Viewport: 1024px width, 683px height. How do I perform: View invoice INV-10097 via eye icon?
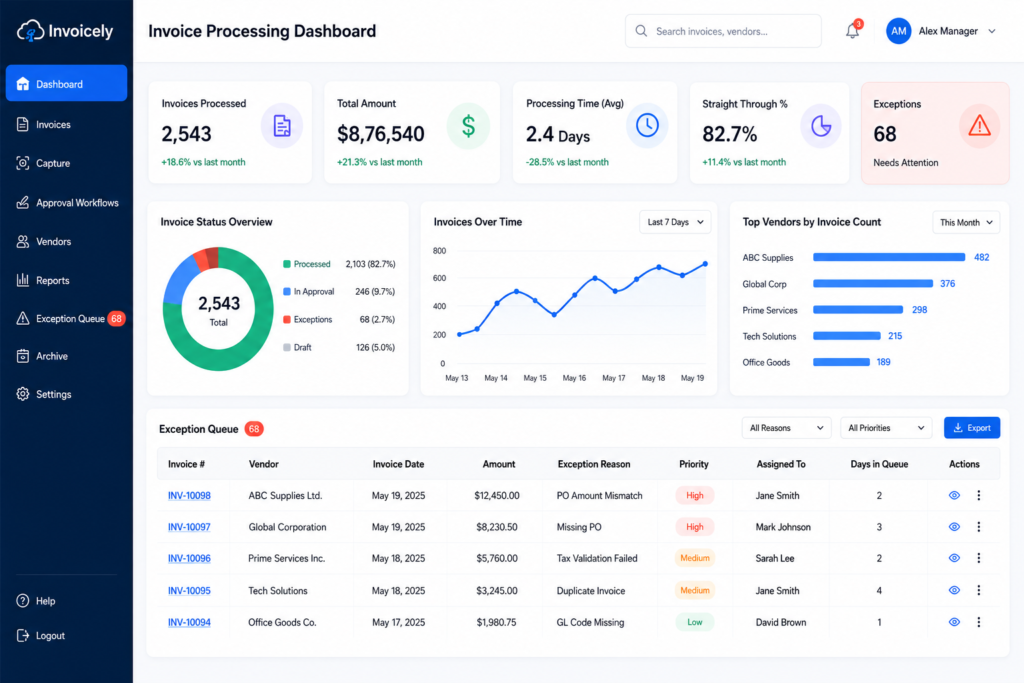coord(954,527)
